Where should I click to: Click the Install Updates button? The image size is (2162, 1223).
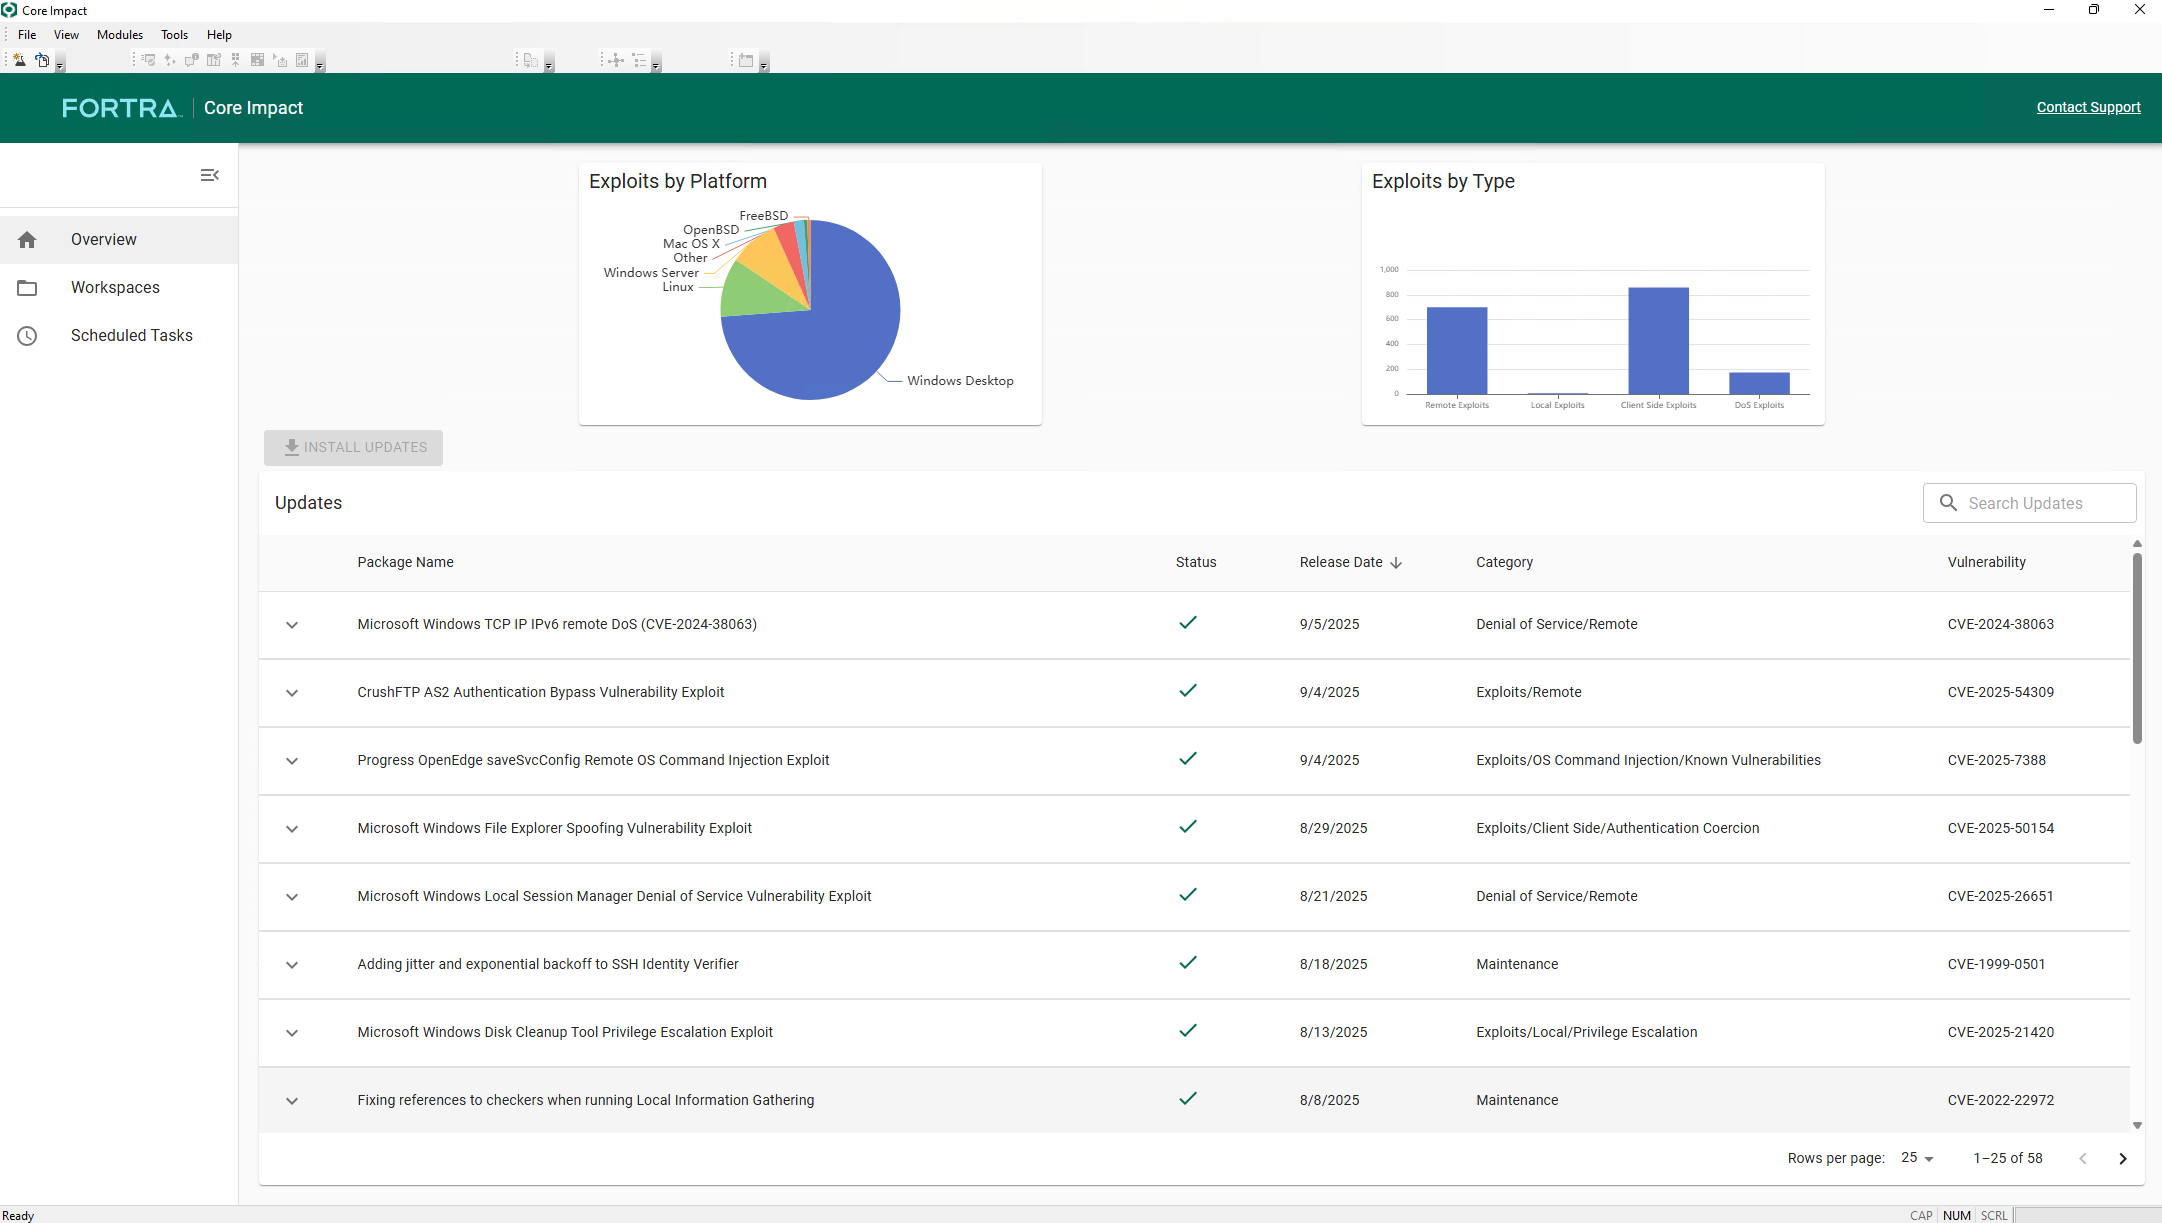(353, 447)
